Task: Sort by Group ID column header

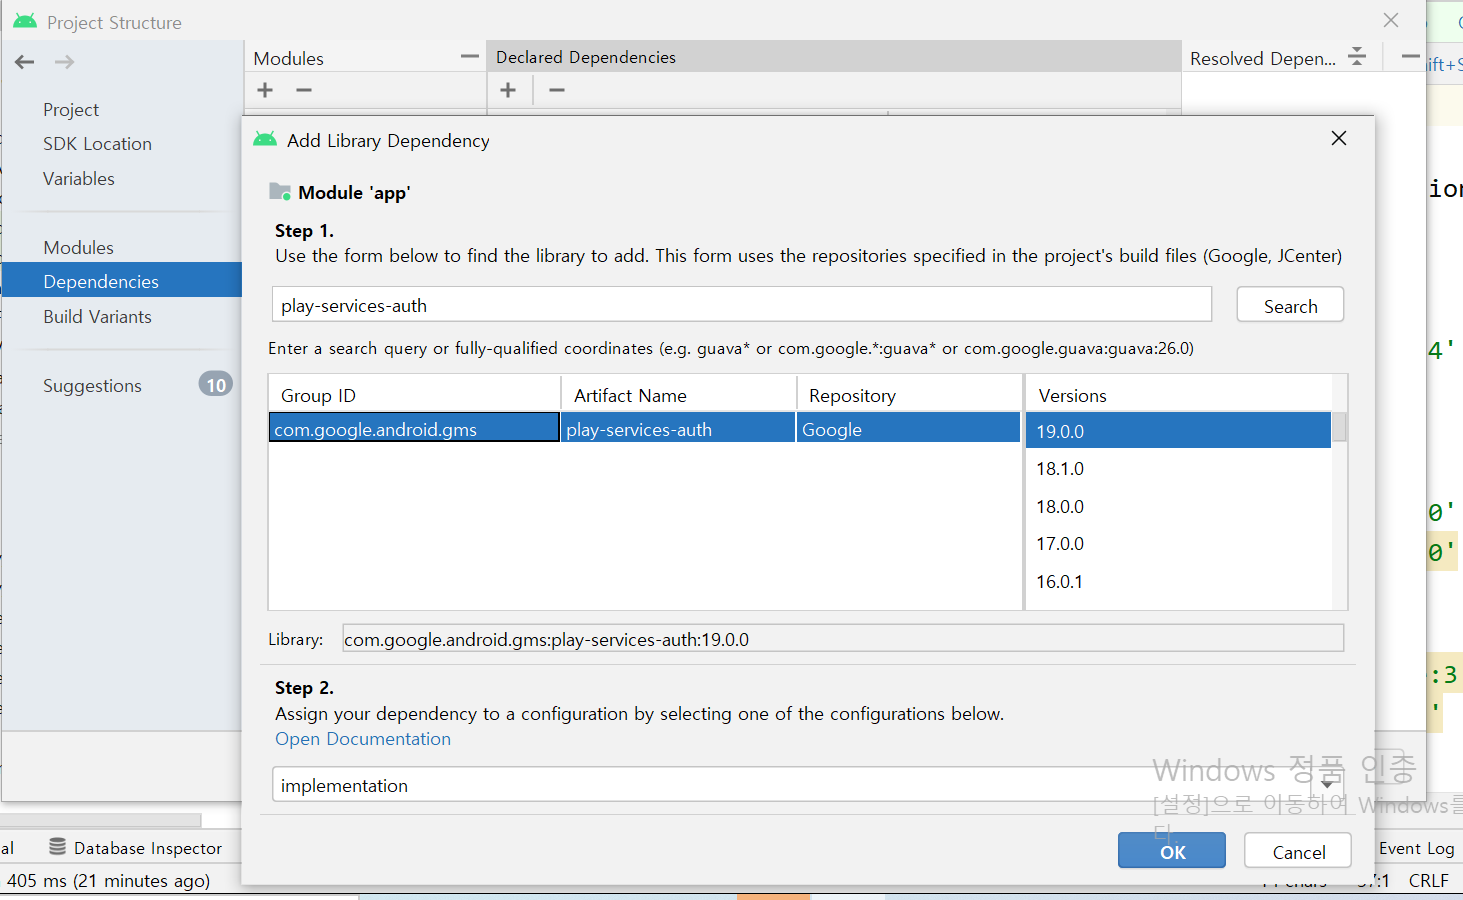Action: pos(414,395)
